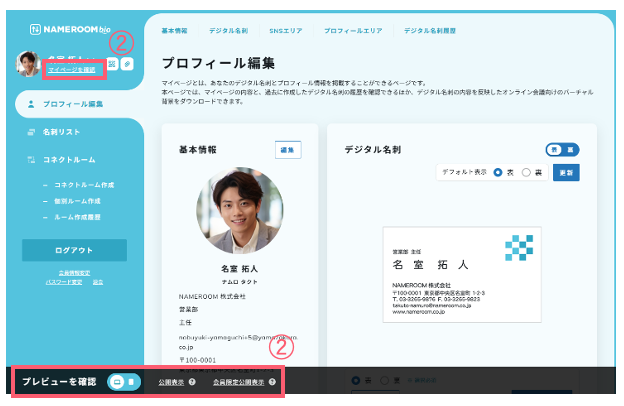
Task: Click the link copy icon button
Action: click(127, 64)
